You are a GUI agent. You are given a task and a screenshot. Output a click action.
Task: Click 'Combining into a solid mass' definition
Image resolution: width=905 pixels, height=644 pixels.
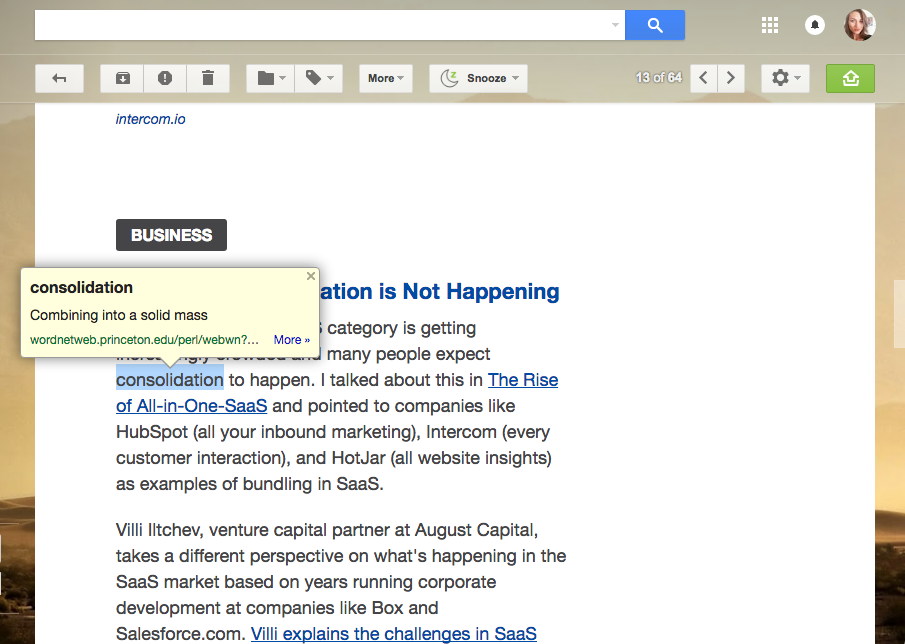119,315
